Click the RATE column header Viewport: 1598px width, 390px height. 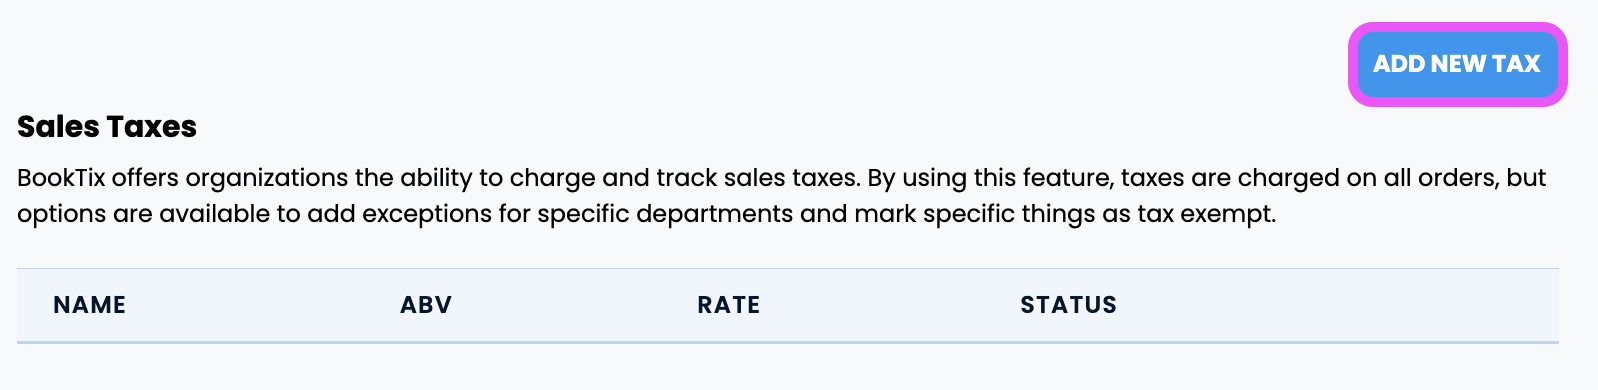(729, 305)
